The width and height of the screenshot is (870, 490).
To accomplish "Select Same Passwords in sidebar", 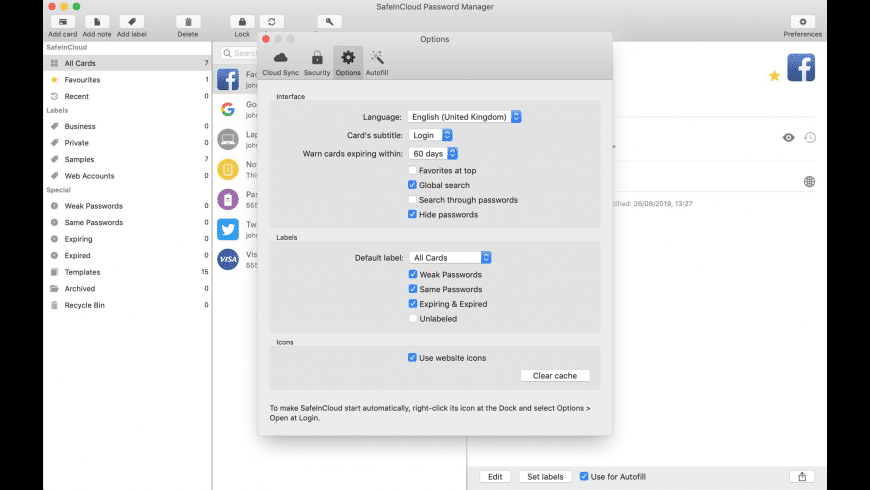I will [x=128, y=223].
